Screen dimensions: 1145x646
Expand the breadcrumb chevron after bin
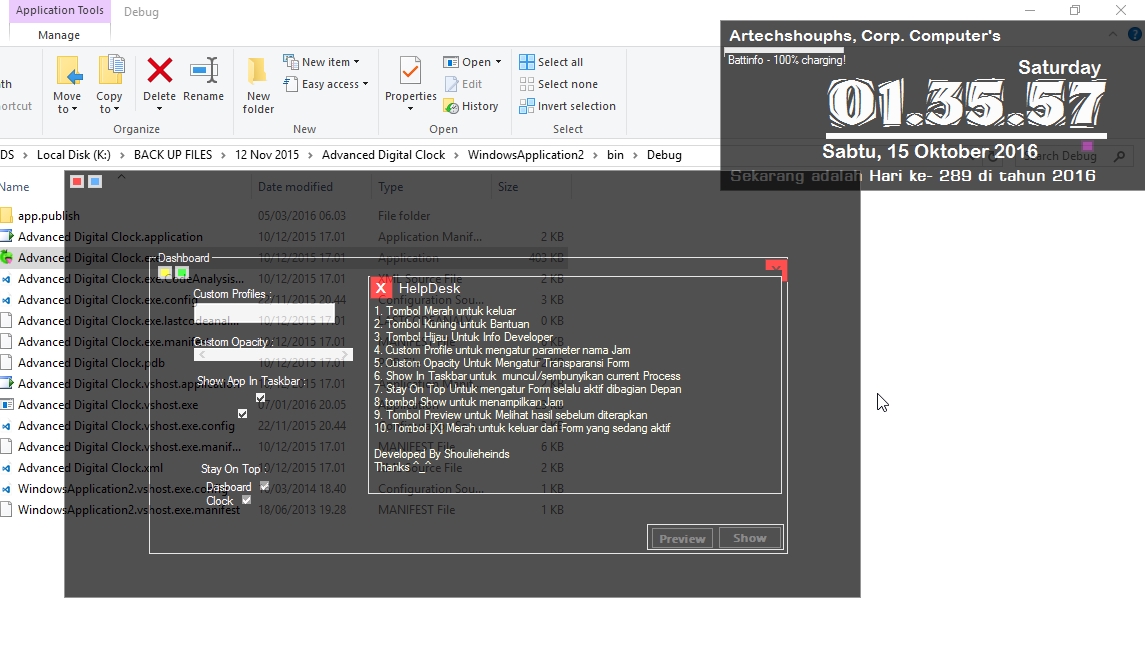(x=635, y=155)
